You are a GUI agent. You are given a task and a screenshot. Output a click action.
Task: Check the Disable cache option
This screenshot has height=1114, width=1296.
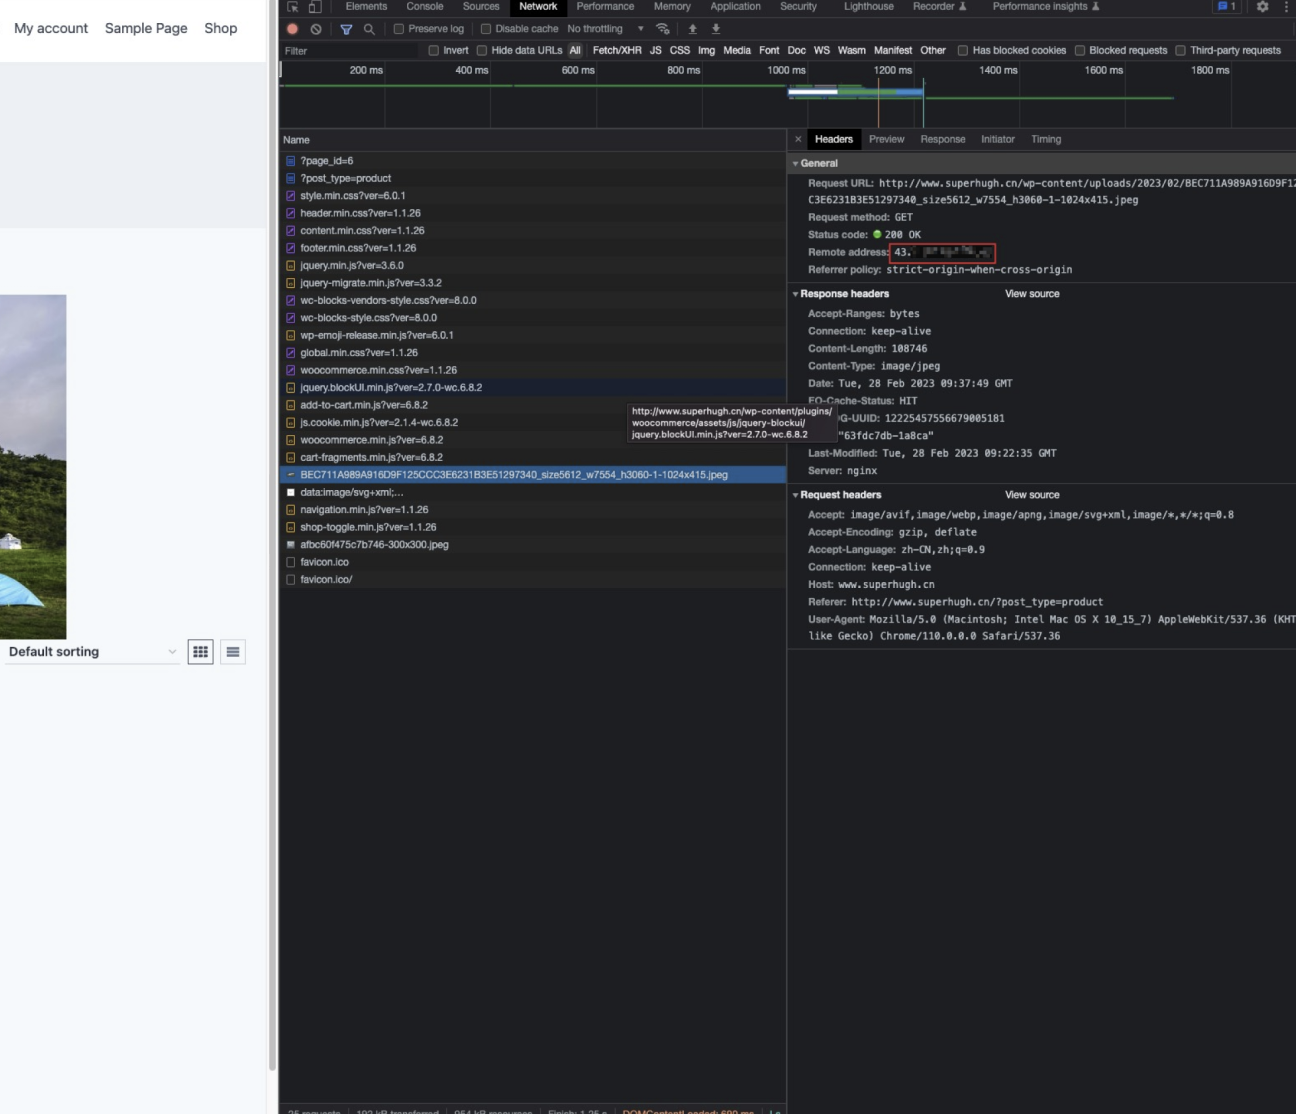pyautogui.click(x=486, y=29)
